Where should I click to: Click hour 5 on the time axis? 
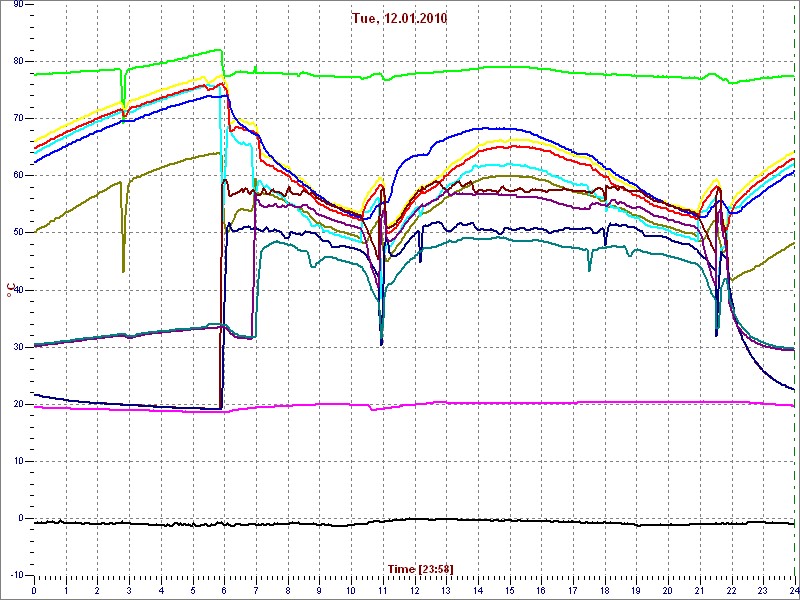[193, 590]
